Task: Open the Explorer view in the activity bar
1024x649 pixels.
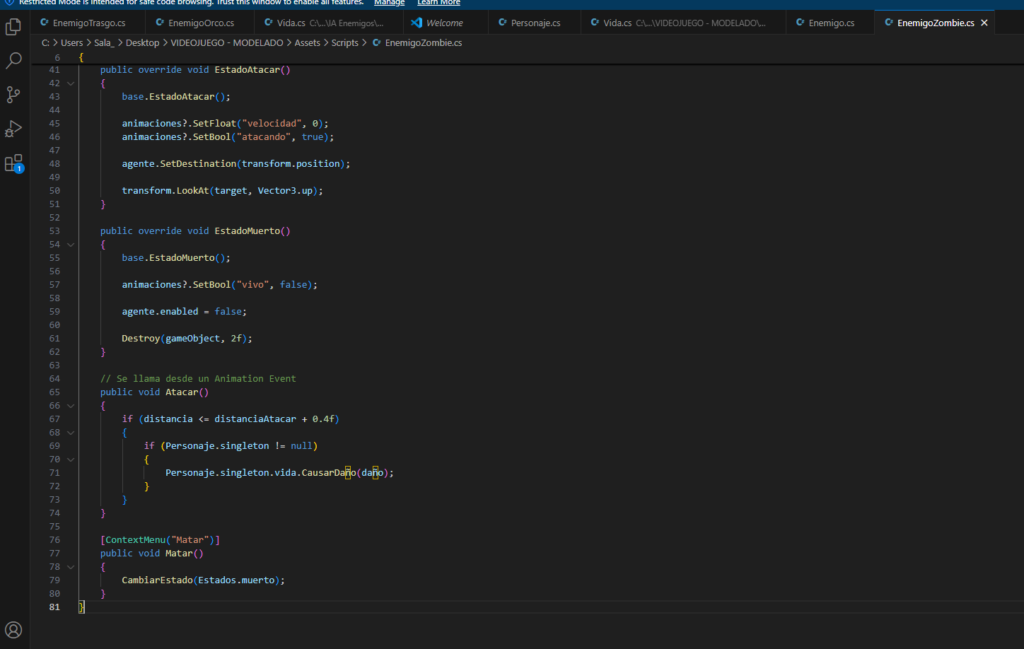Action: tap(14, 27)
